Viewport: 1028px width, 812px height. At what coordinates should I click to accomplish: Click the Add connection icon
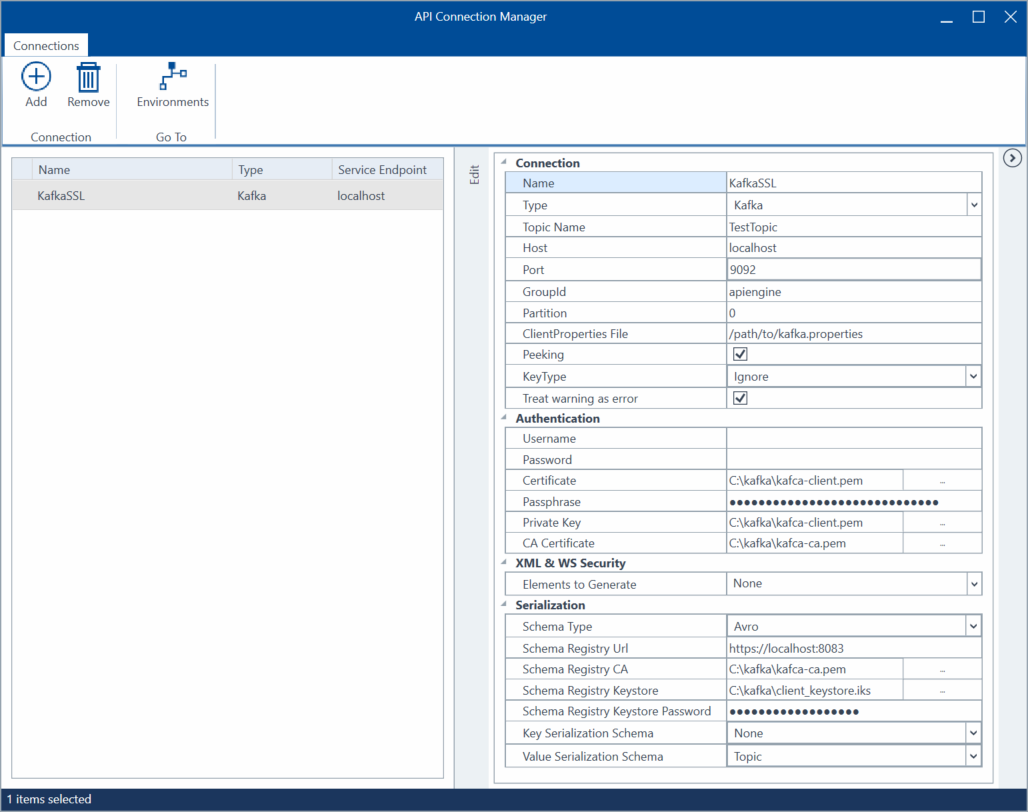36,78
